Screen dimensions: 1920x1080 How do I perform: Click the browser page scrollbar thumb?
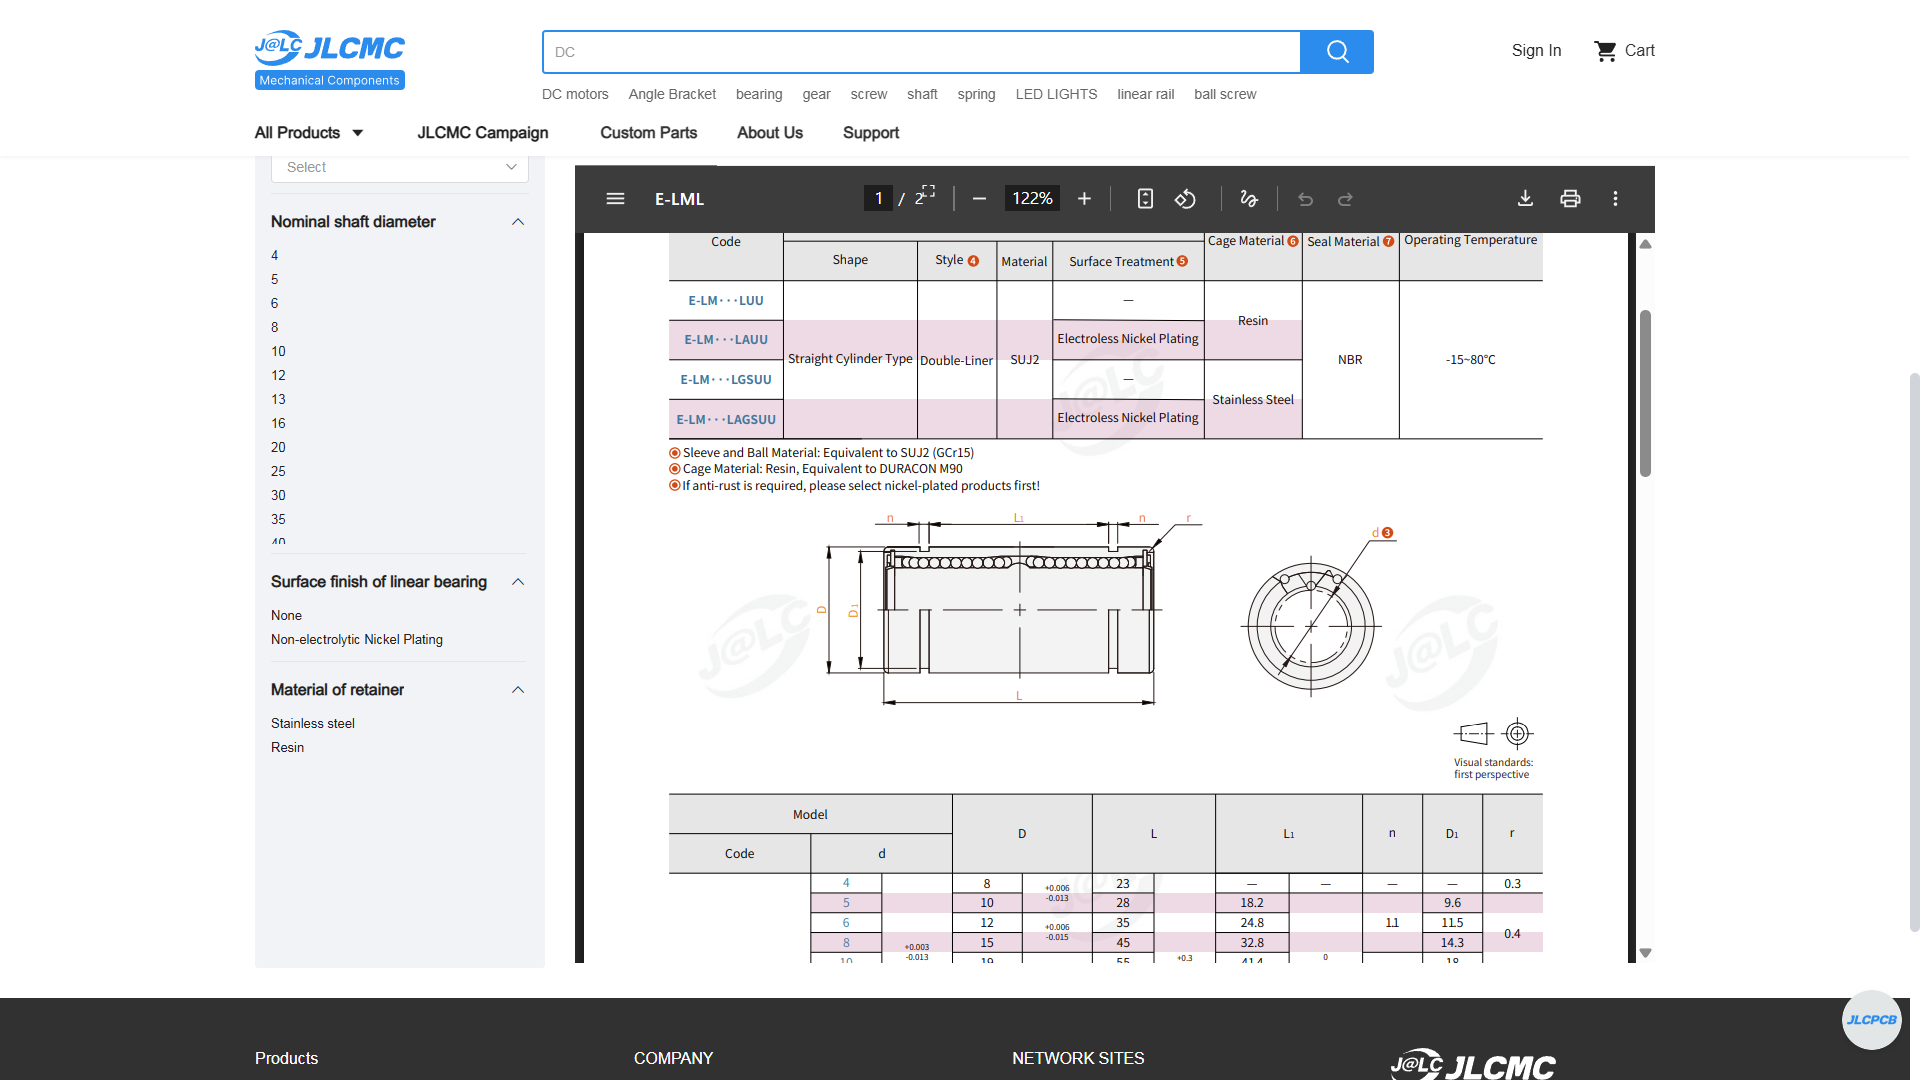(1914, 652)
